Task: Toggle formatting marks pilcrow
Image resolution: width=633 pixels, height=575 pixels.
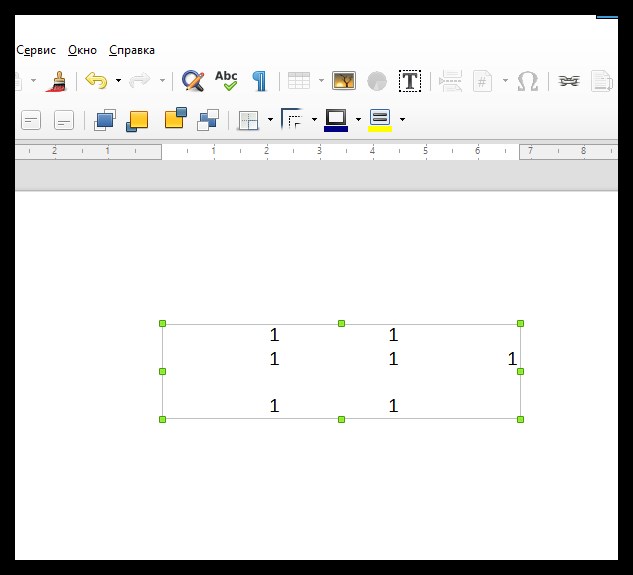Action: (x=259, y=81)
